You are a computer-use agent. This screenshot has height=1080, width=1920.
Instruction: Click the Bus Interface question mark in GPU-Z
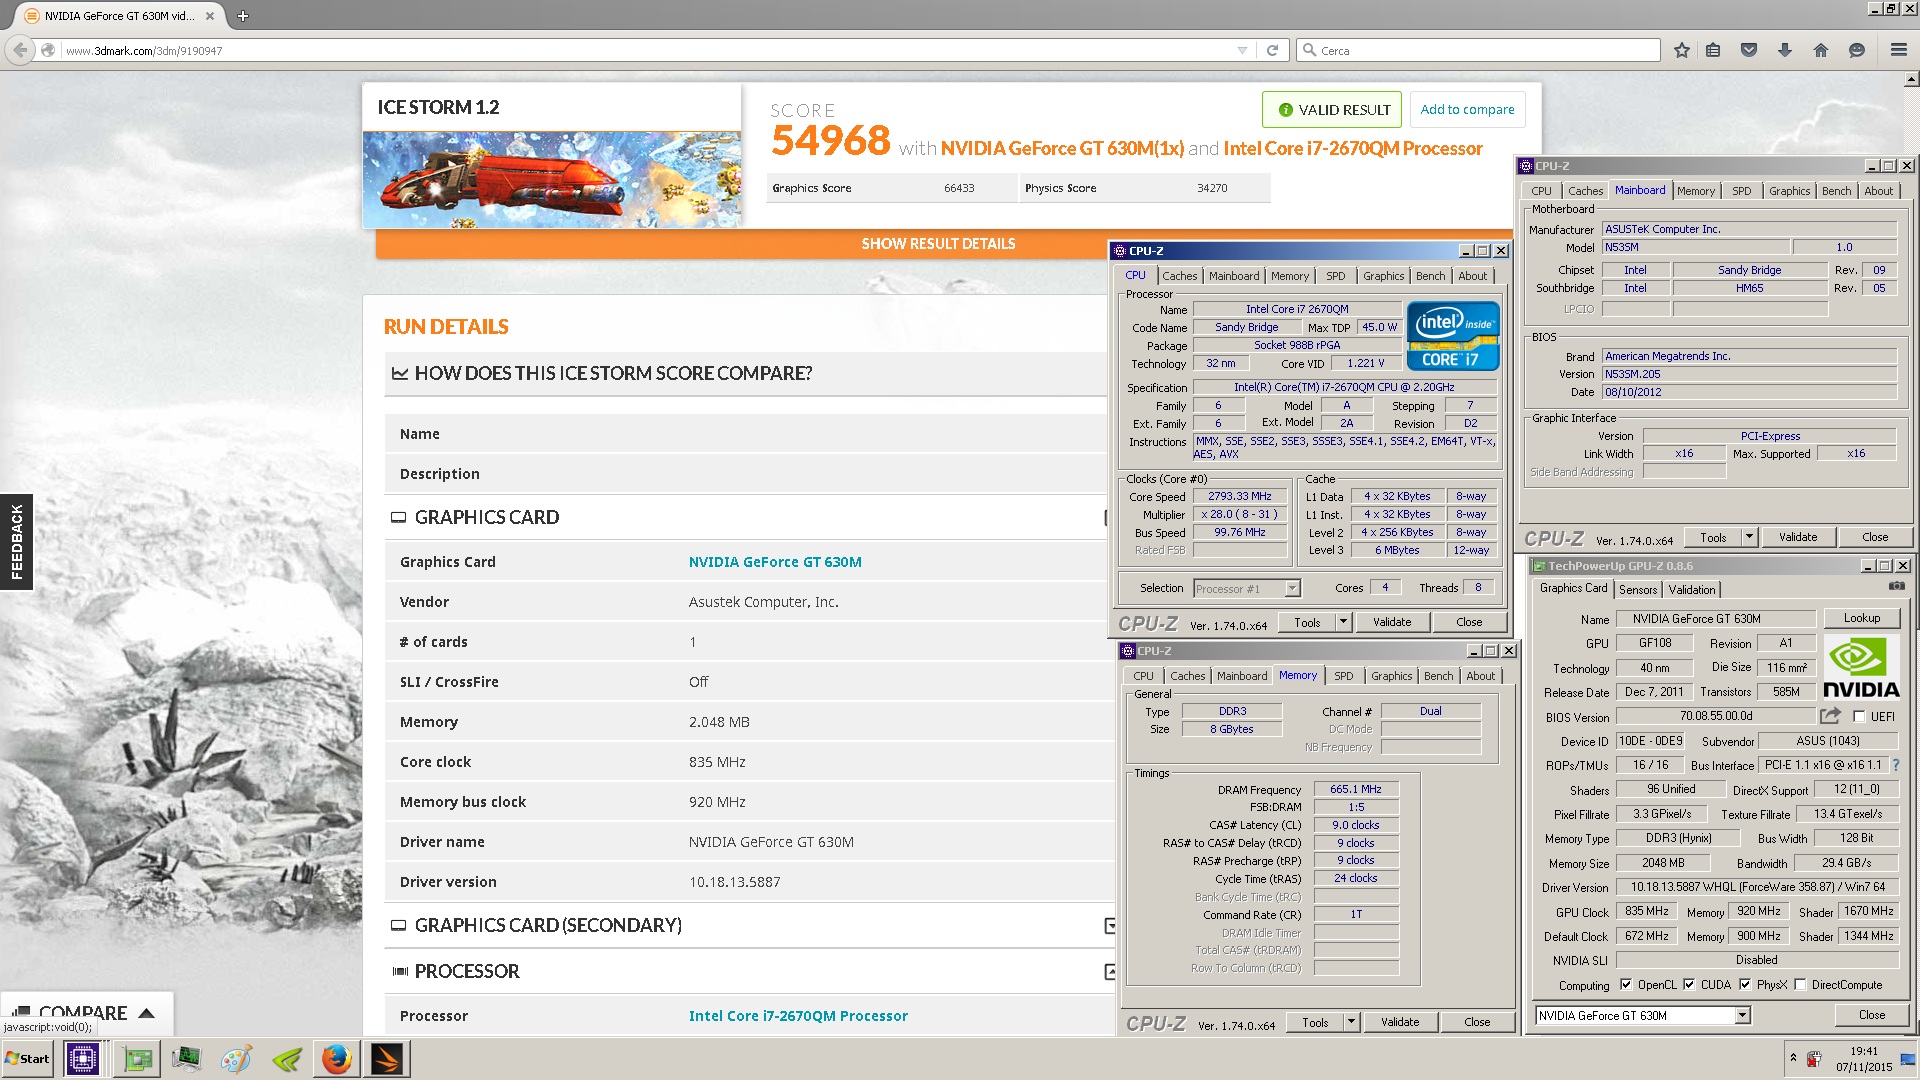[1895, 765]
